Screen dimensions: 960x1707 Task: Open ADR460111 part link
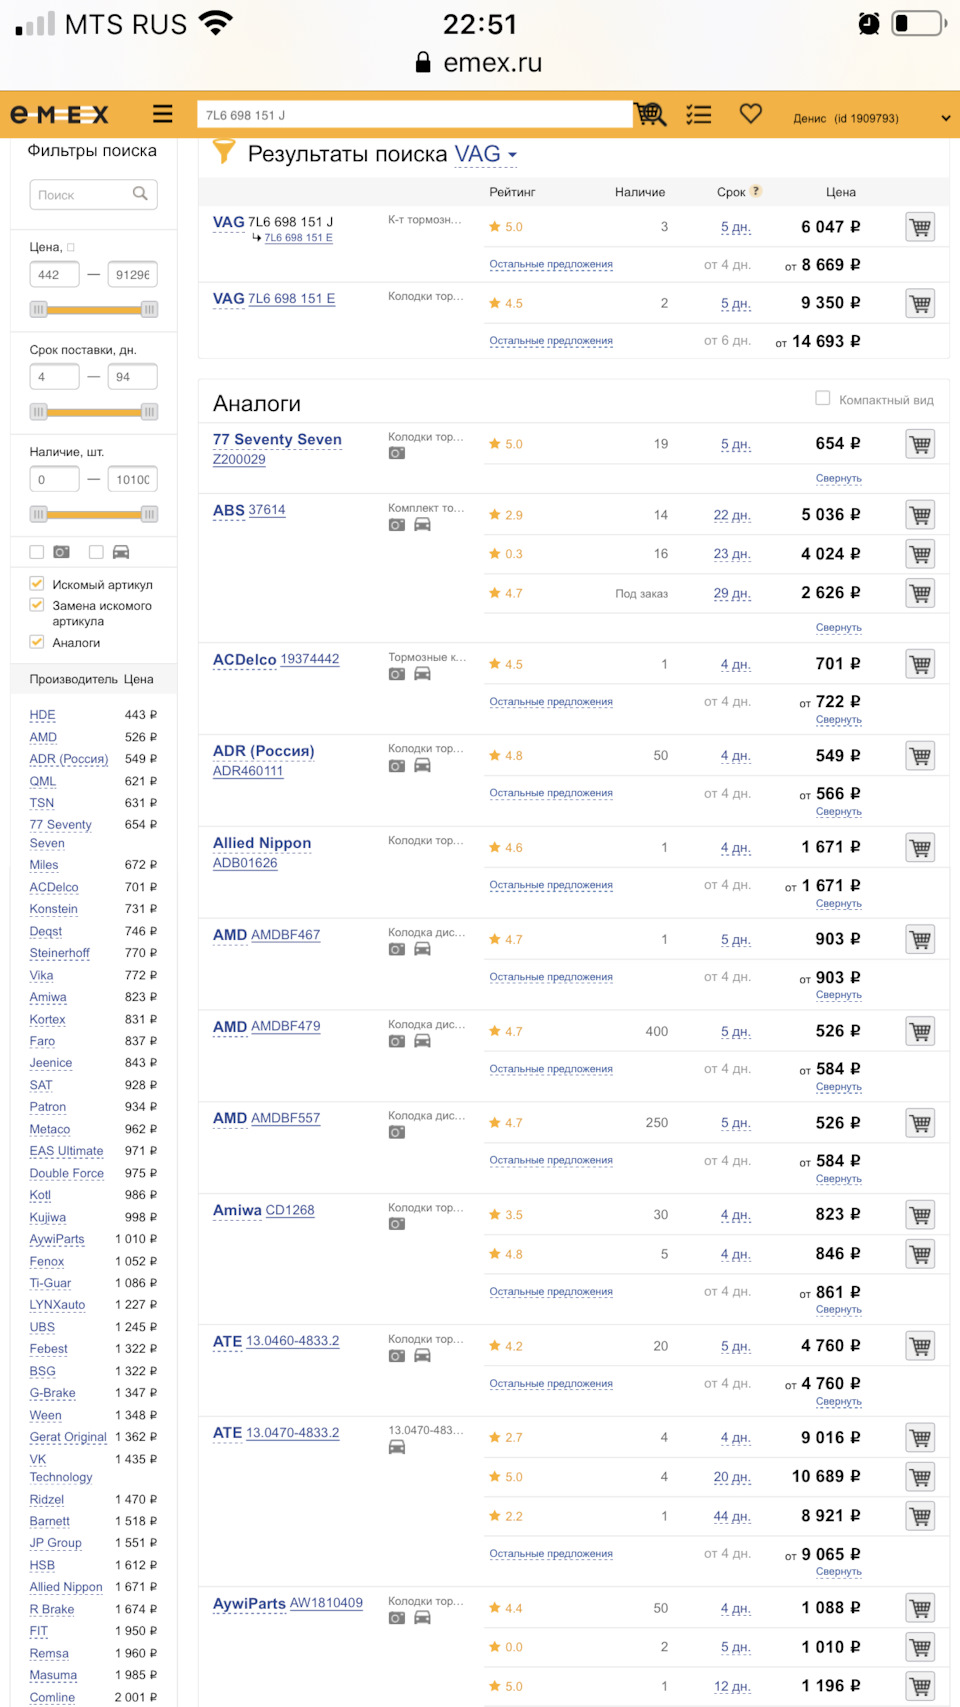[248, 771]
